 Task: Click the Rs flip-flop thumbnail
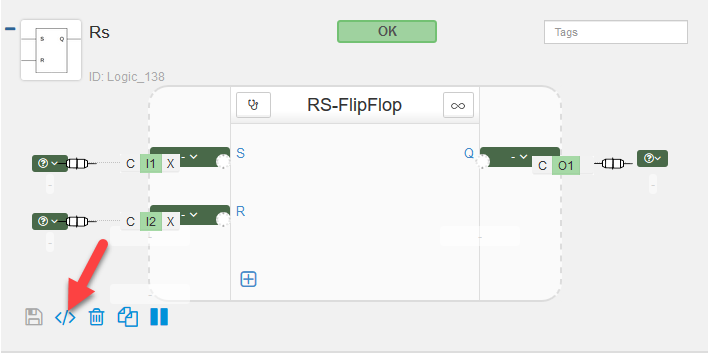click(x=51, y=50)
